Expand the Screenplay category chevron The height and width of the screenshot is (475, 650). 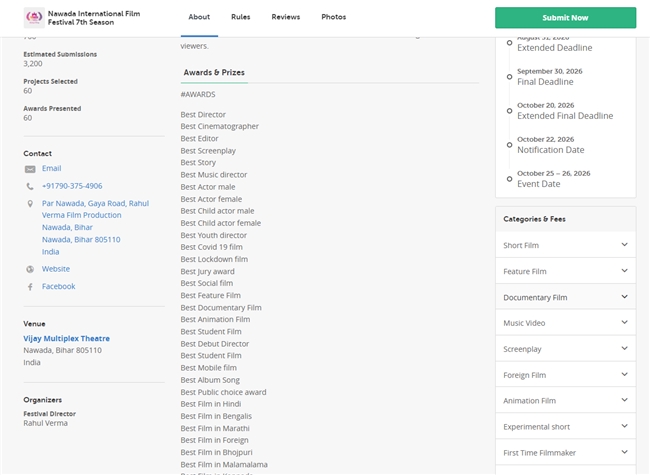click(x=624, y=349)
